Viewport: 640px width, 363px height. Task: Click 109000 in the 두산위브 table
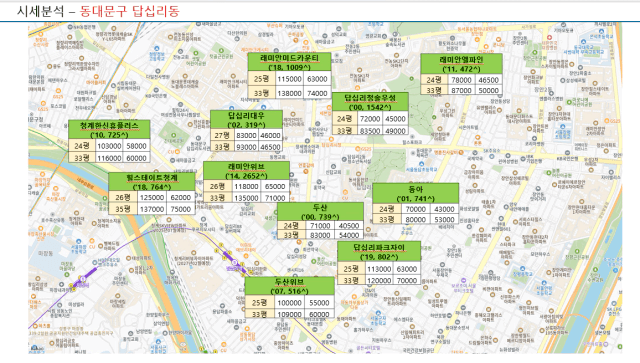pyautogui.click(x=289, y=314)
